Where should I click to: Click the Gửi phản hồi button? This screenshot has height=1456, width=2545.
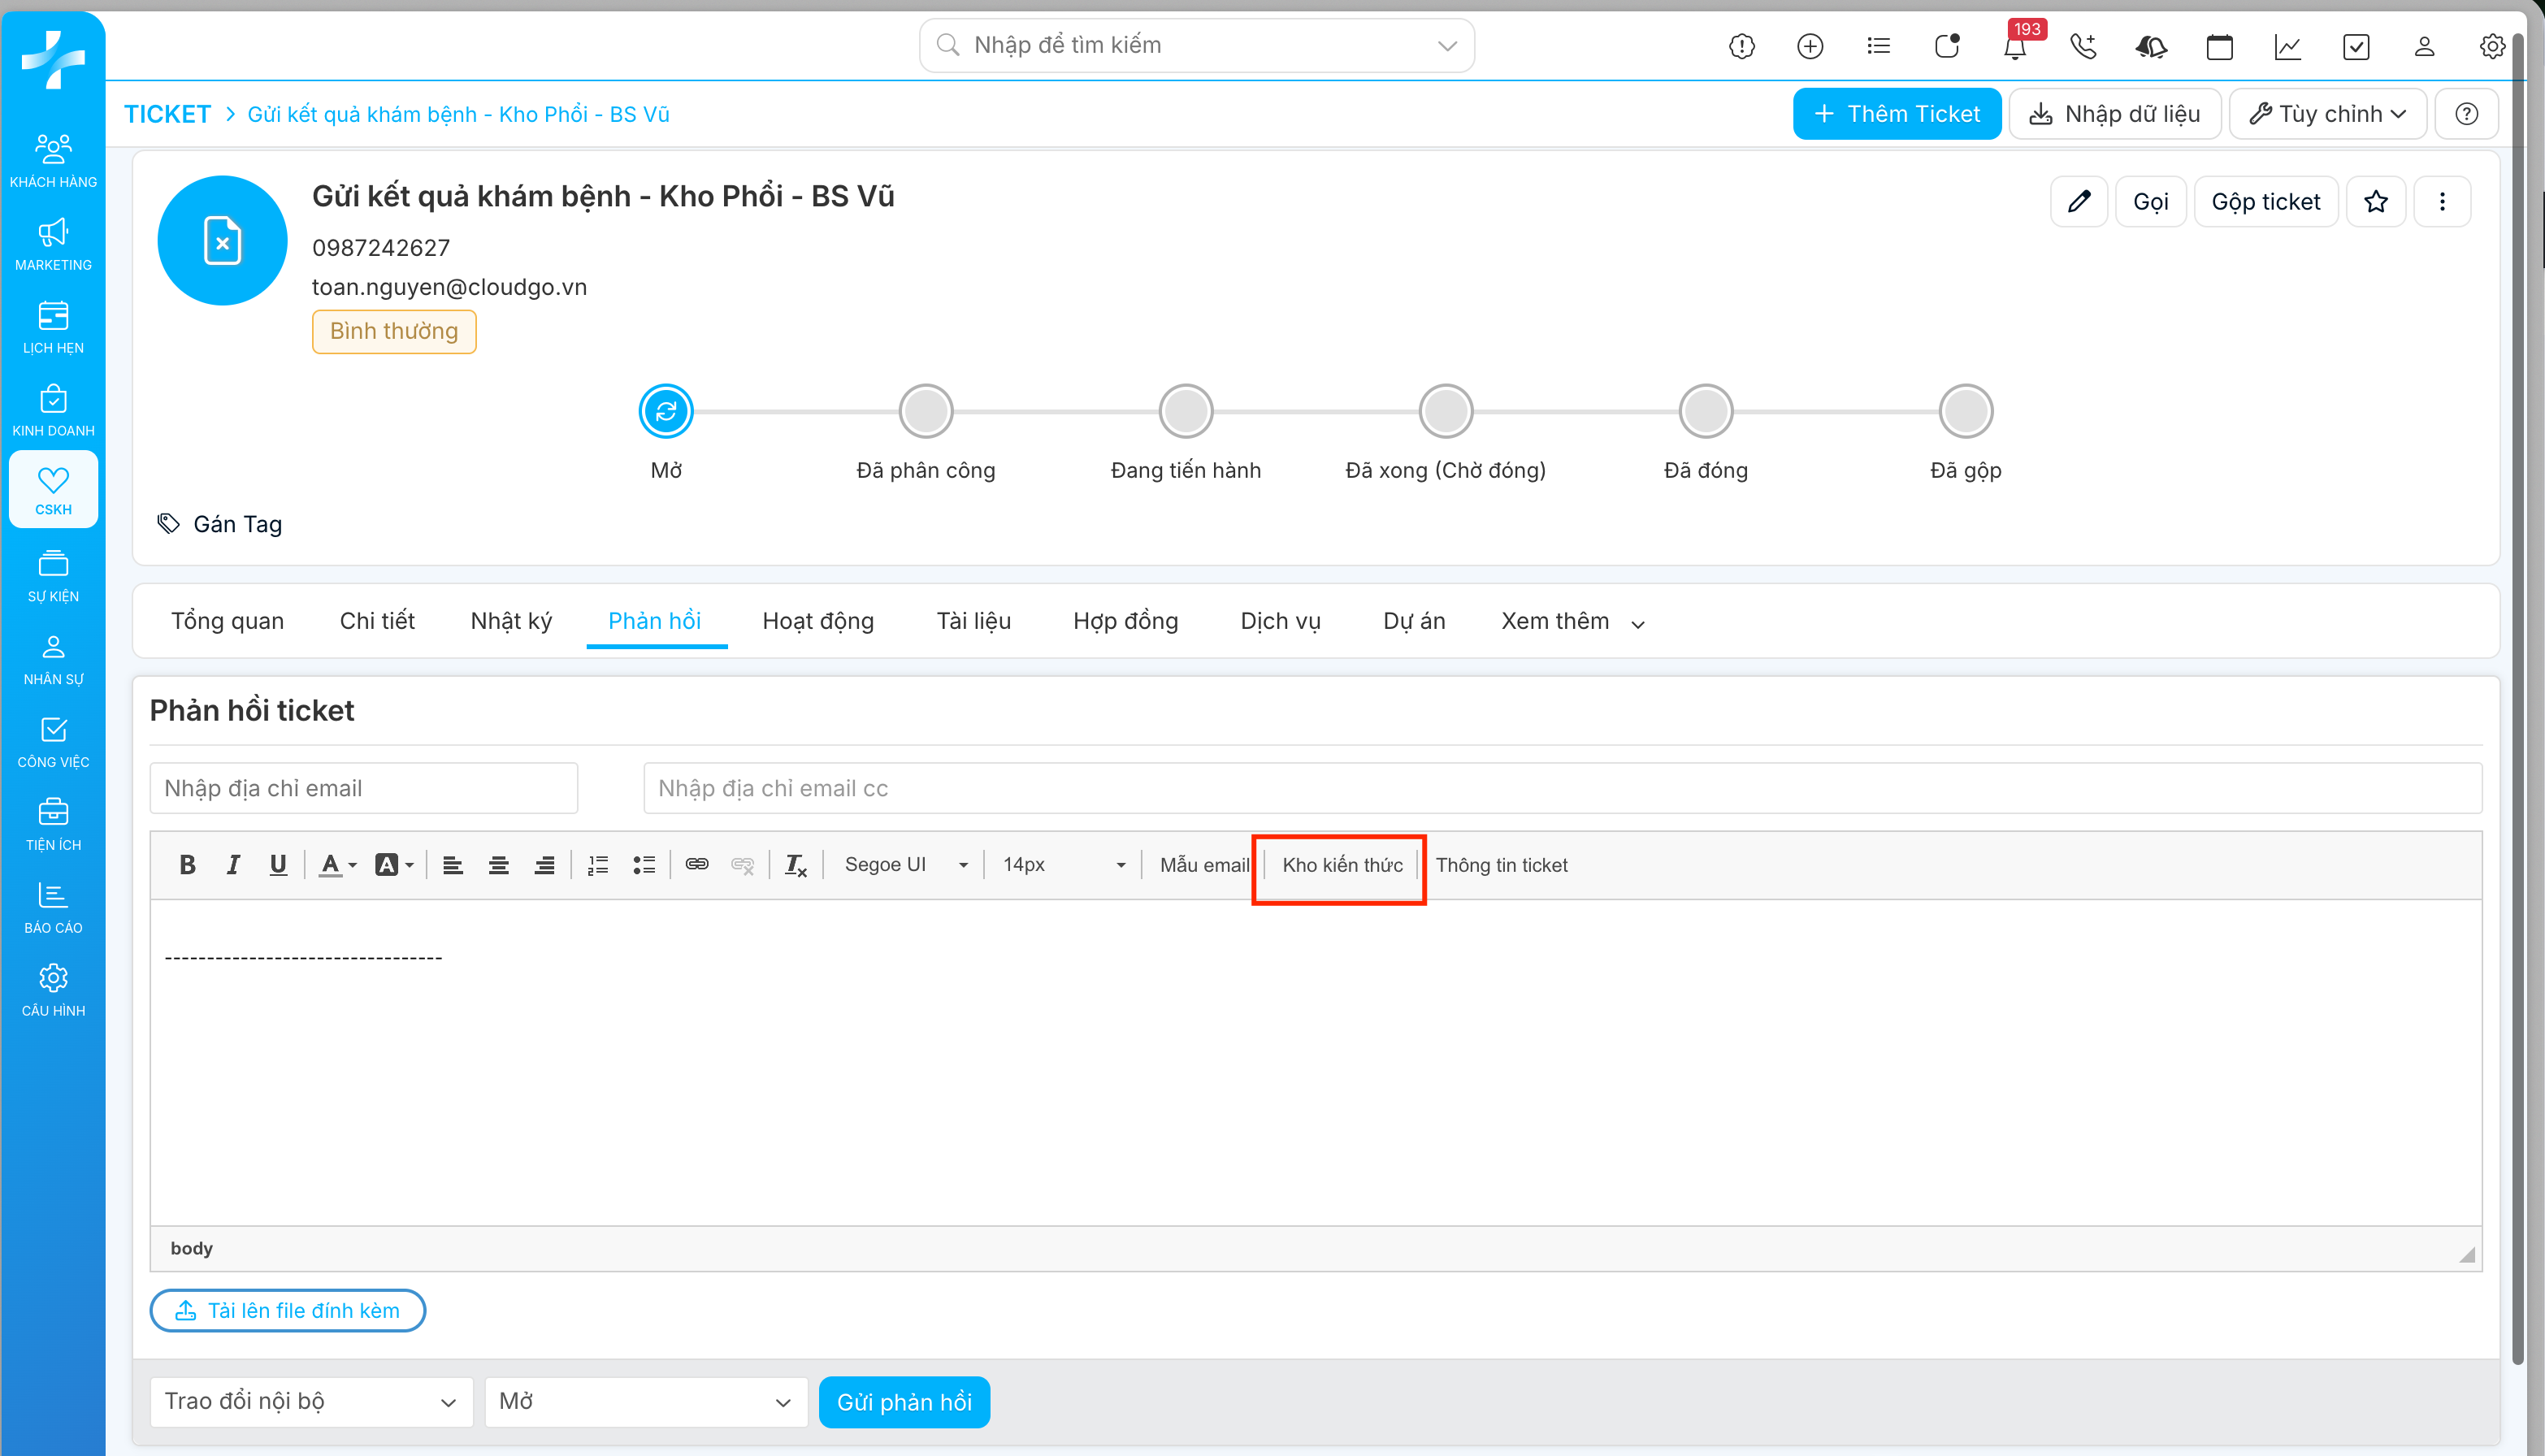(x=904, y=1402)
